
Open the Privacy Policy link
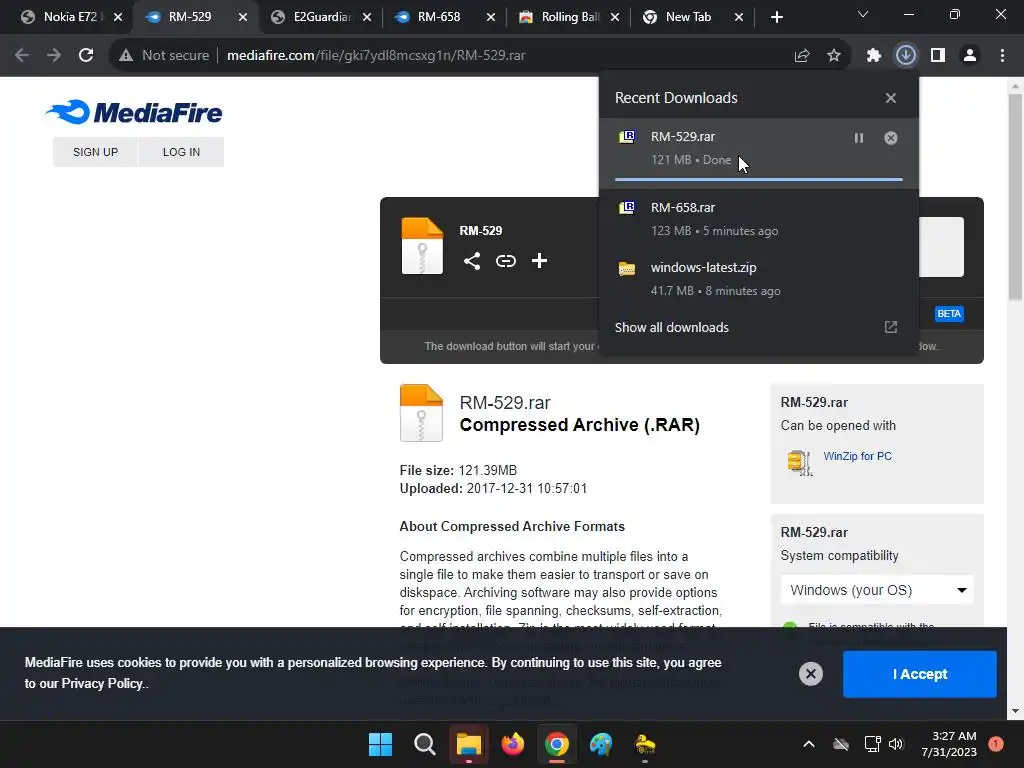point(102,683)
